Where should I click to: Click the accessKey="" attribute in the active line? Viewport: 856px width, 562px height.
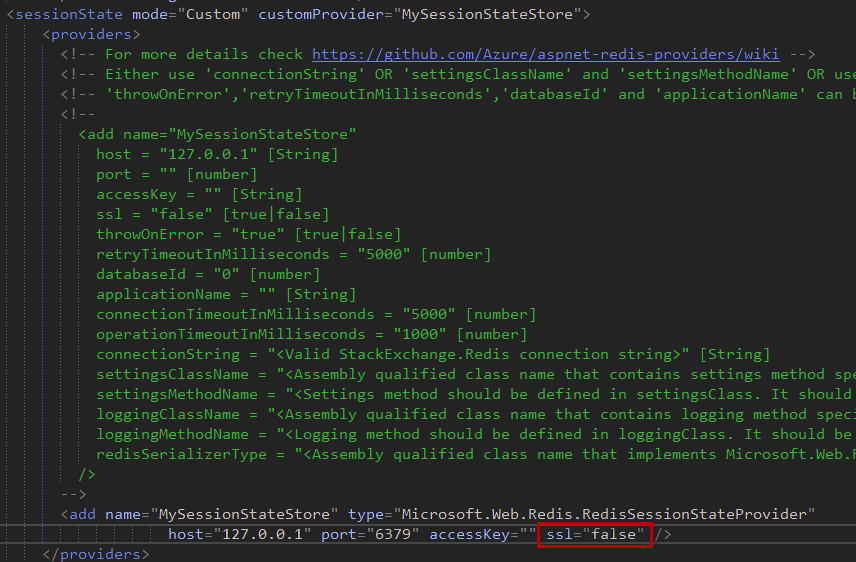483,534
